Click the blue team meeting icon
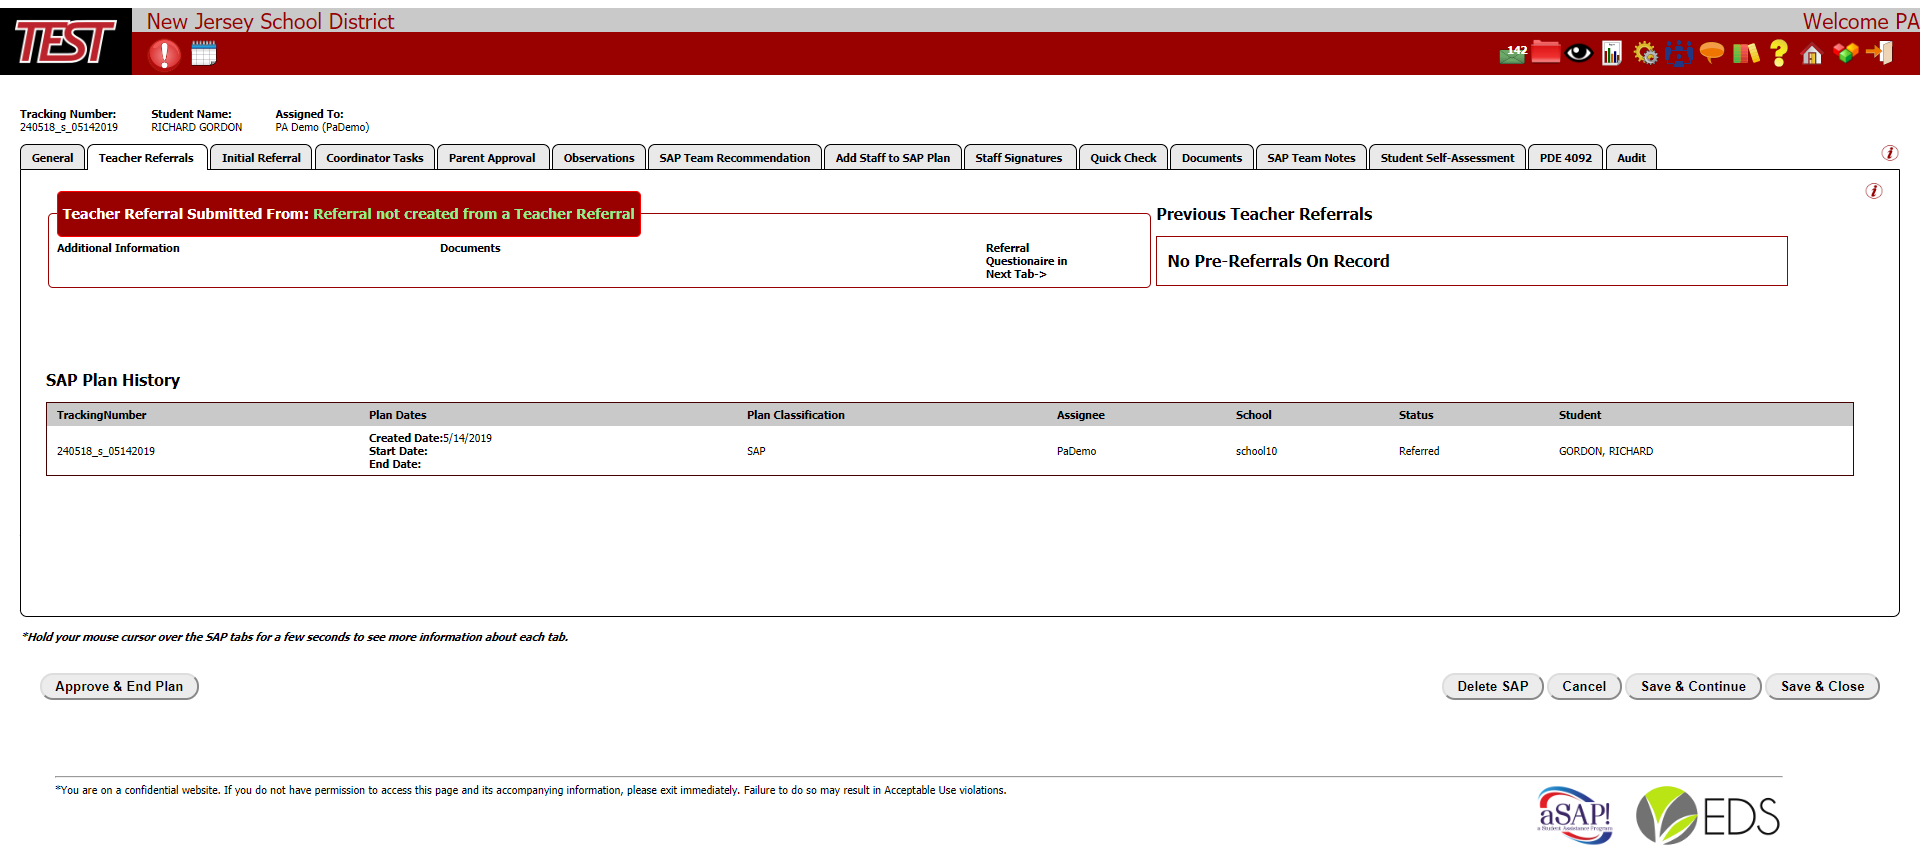 1679,53
